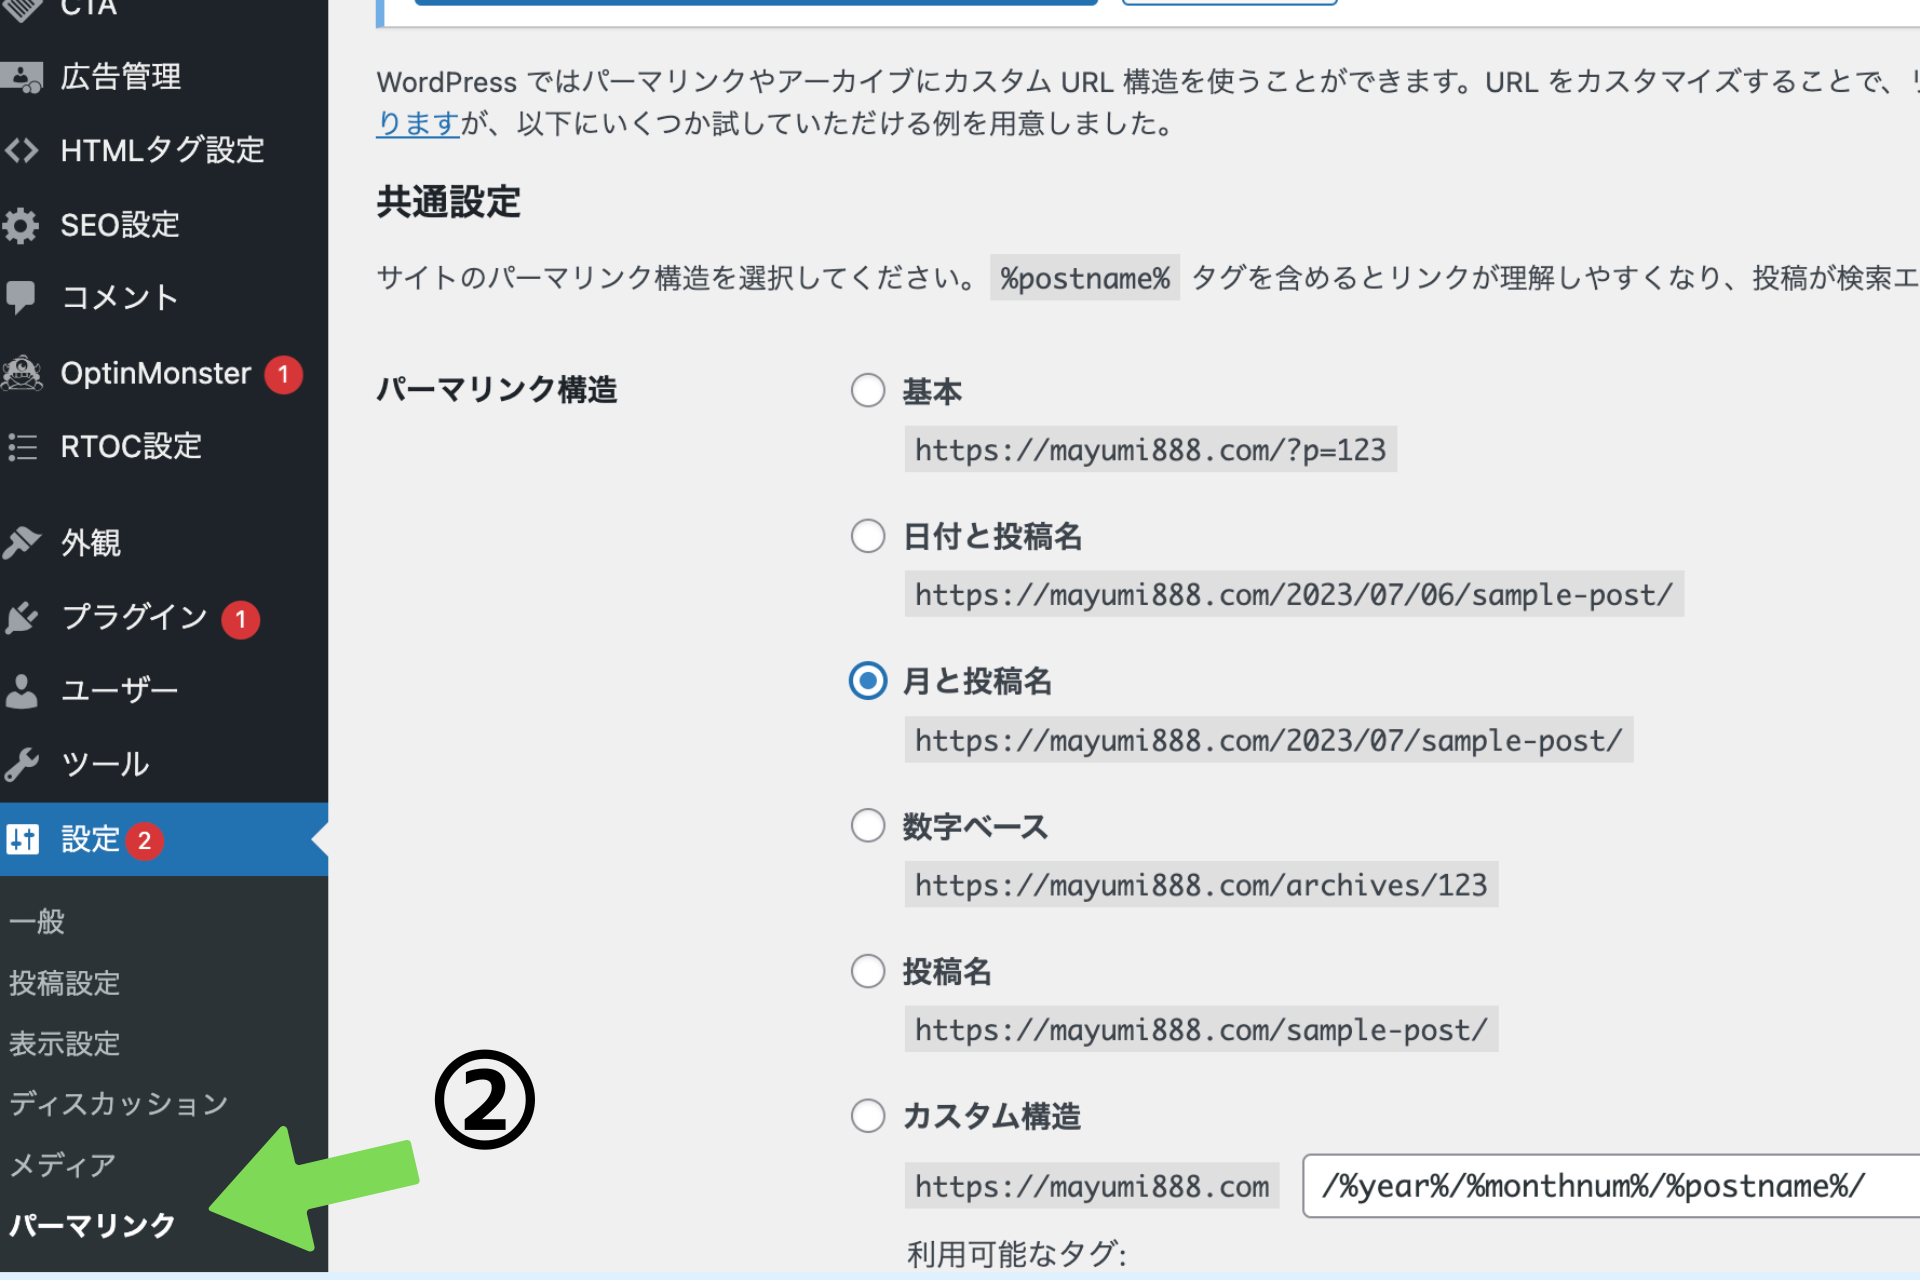
Task: Click the 利用可能なタグ label
Action: click(1017, 1254)
